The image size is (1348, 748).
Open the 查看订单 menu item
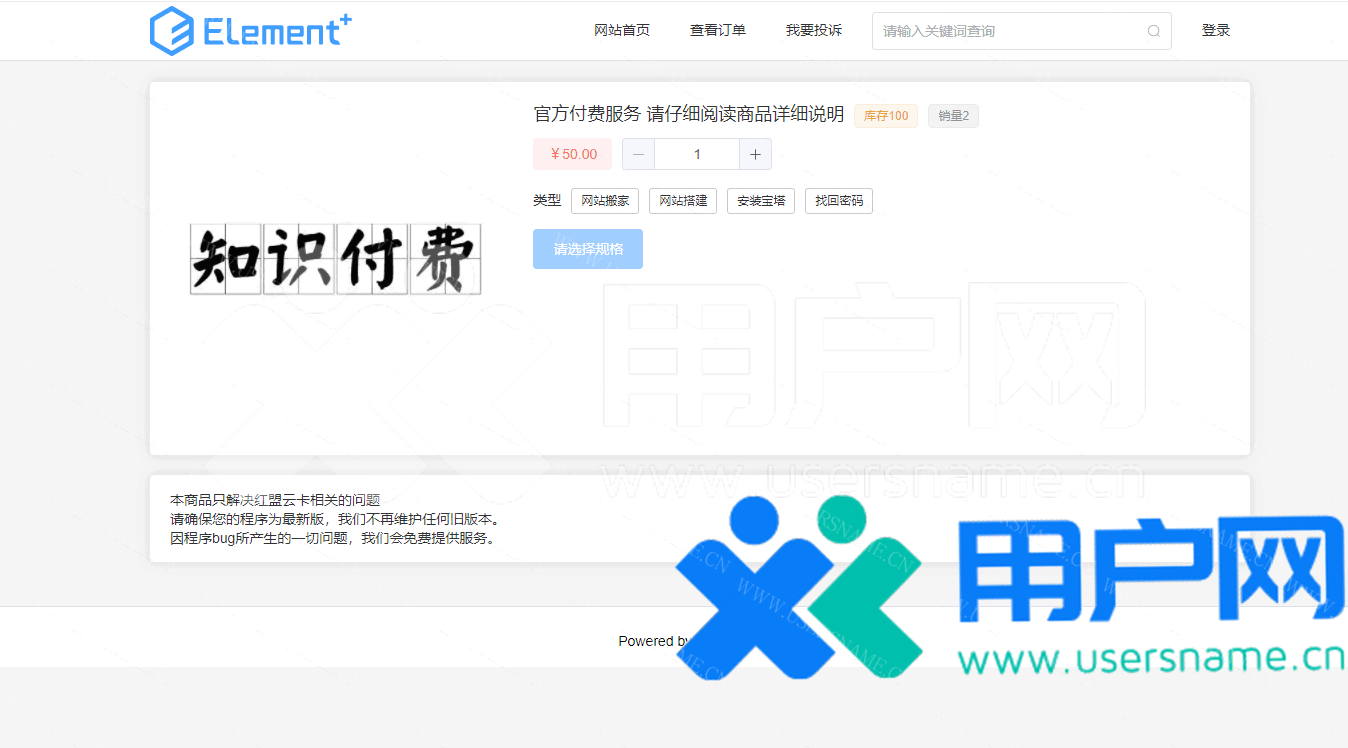pos(718,30)
